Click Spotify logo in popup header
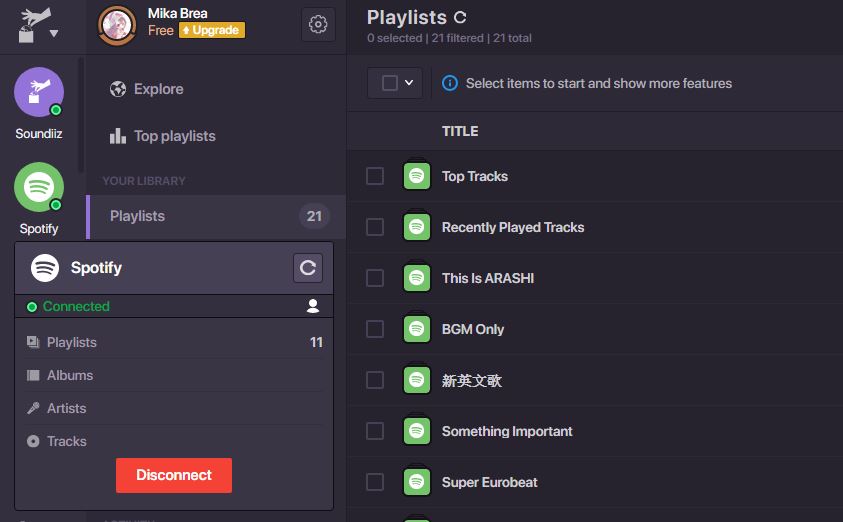This screenshot has height=522, width=843. tap(45, 268)
